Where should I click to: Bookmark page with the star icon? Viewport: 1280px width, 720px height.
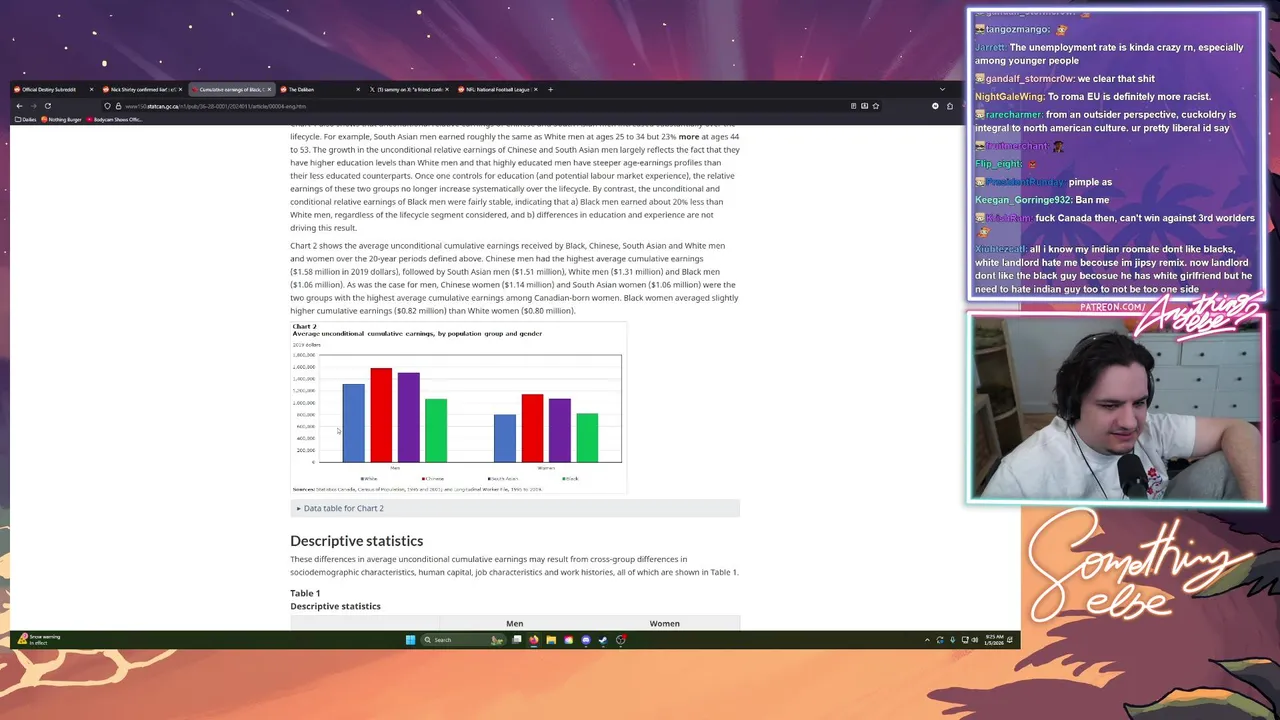(875, 106)
